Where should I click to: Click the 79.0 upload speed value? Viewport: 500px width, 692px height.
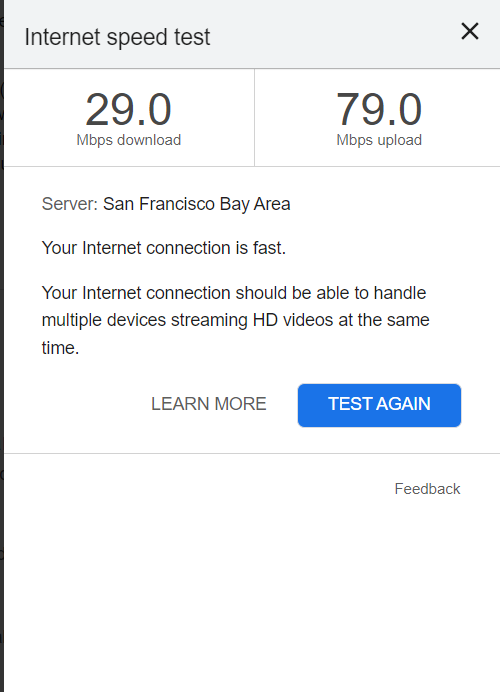tap(379, 109)
